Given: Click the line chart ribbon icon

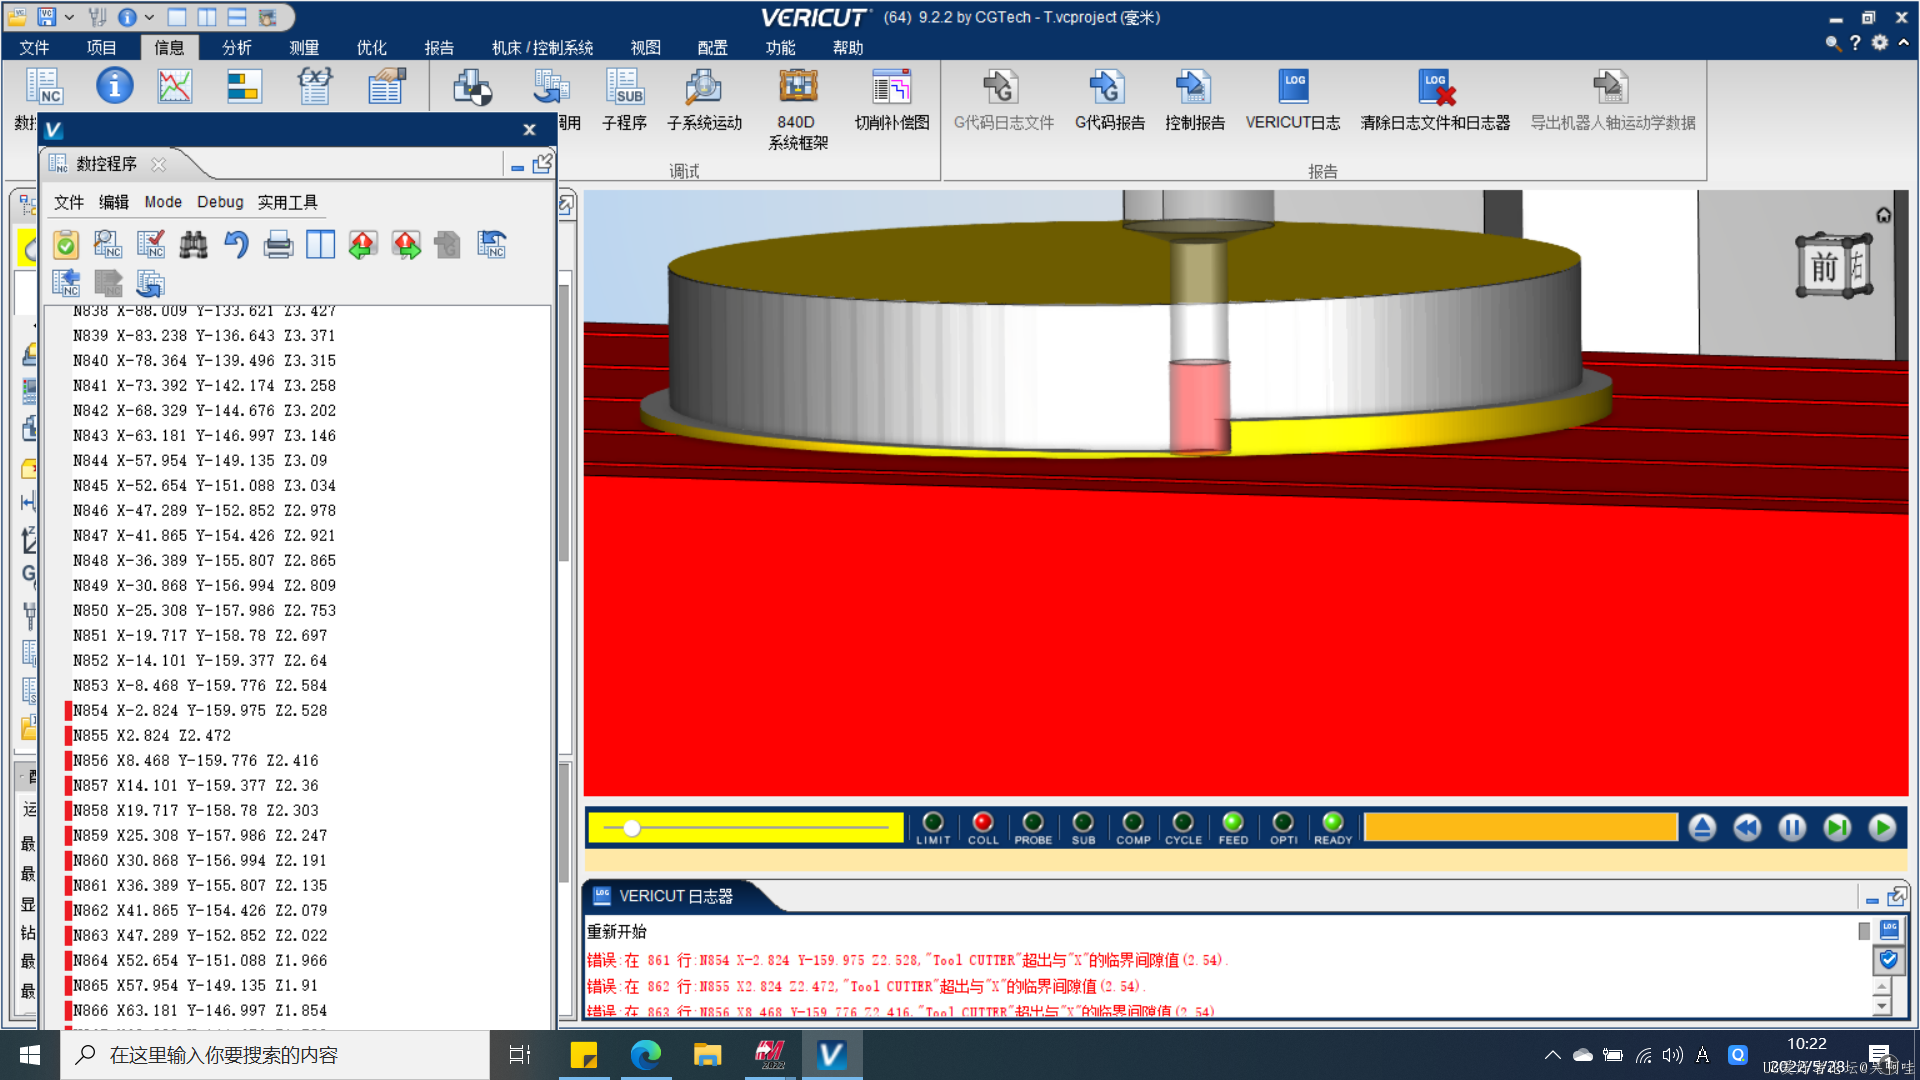Looking at the screenshot, I should tap(175, 86).
